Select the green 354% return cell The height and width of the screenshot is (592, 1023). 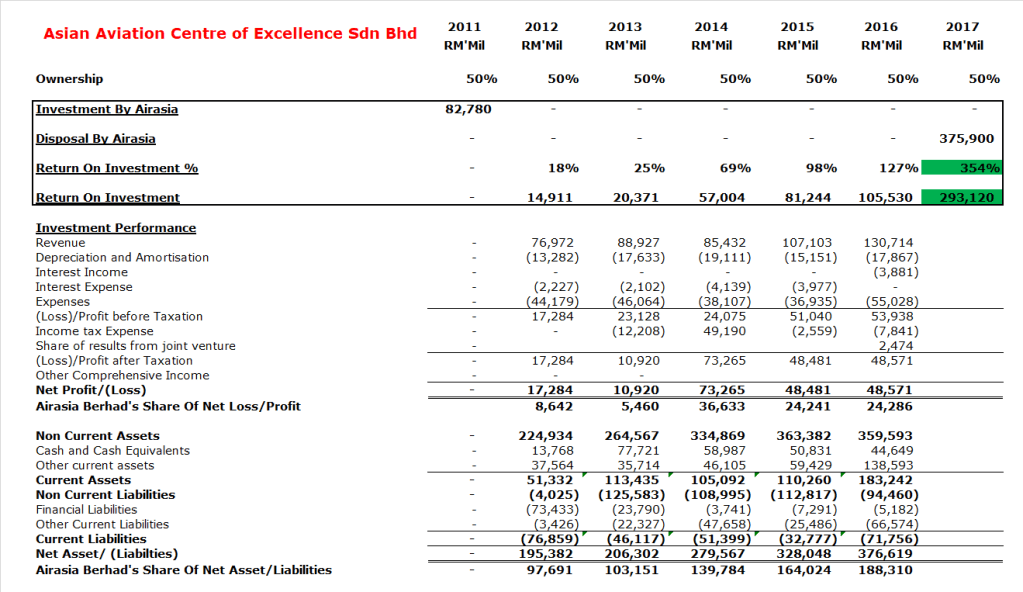961,168
